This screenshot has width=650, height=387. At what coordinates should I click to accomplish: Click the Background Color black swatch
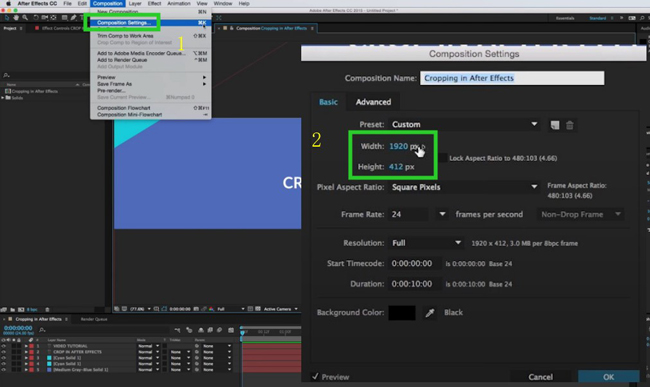[402, 313]
